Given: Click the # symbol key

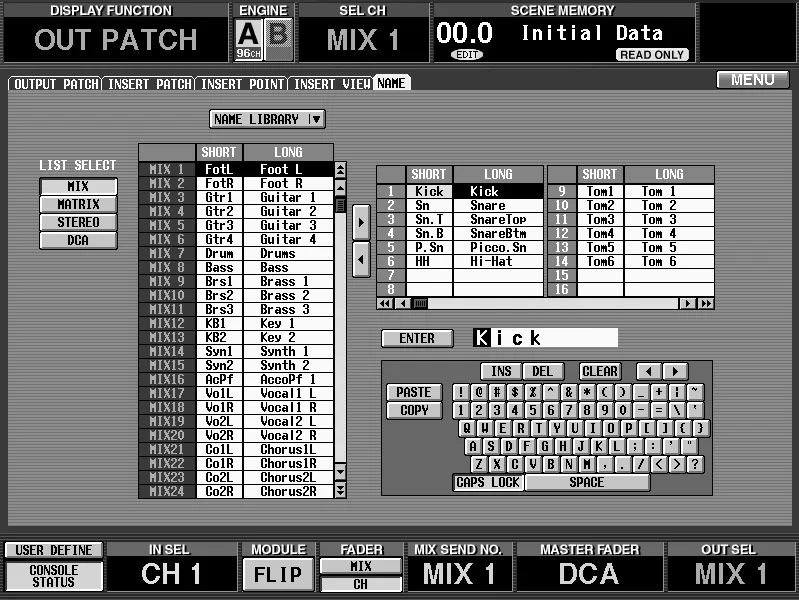Looking at the screenshot, I should click(497, 392).
